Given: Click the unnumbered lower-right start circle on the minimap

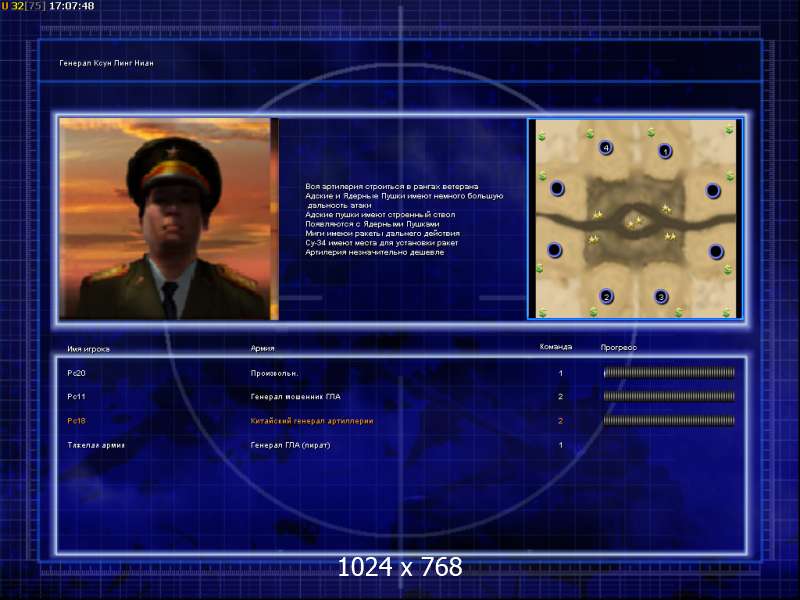Looking at the screenshot, I should (x=716, y=252).
